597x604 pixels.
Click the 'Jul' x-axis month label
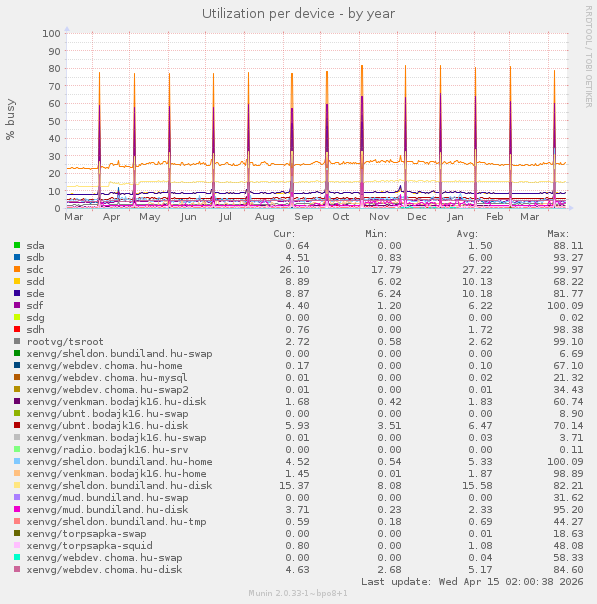tap(225, 217)
